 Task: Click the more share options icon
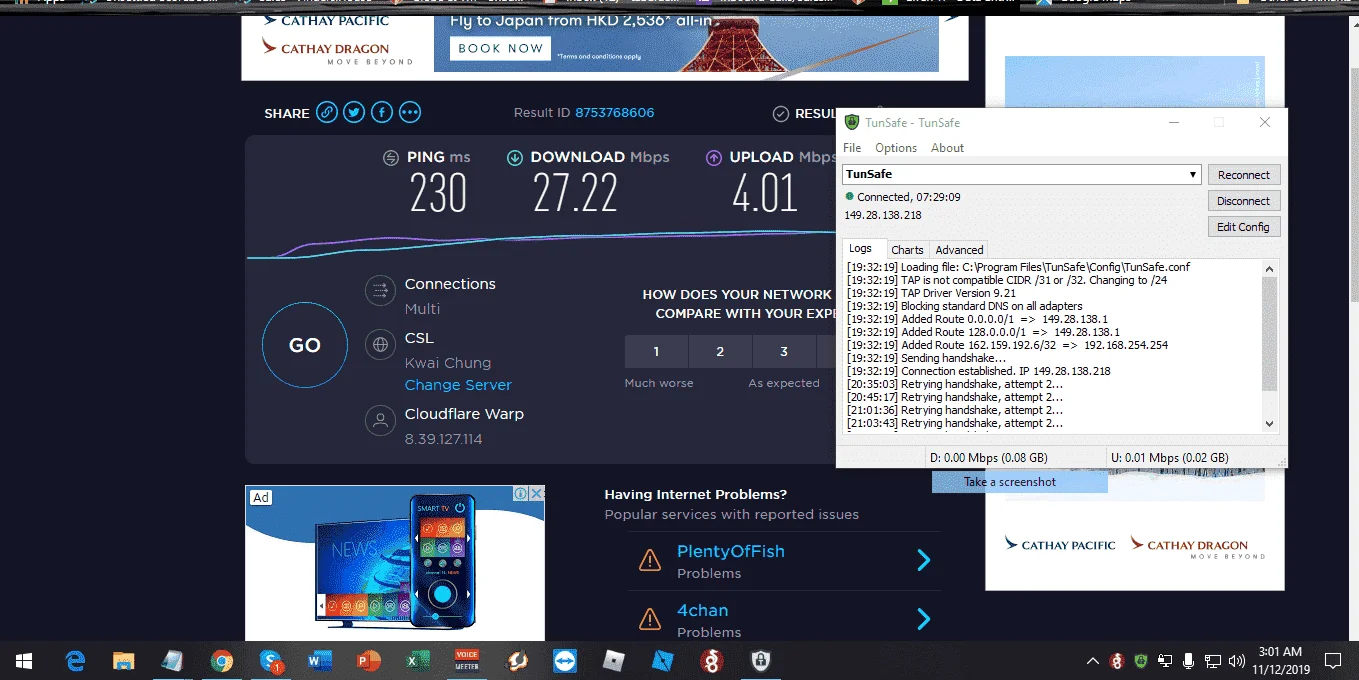pyautogui.click(x=410, y=112)
